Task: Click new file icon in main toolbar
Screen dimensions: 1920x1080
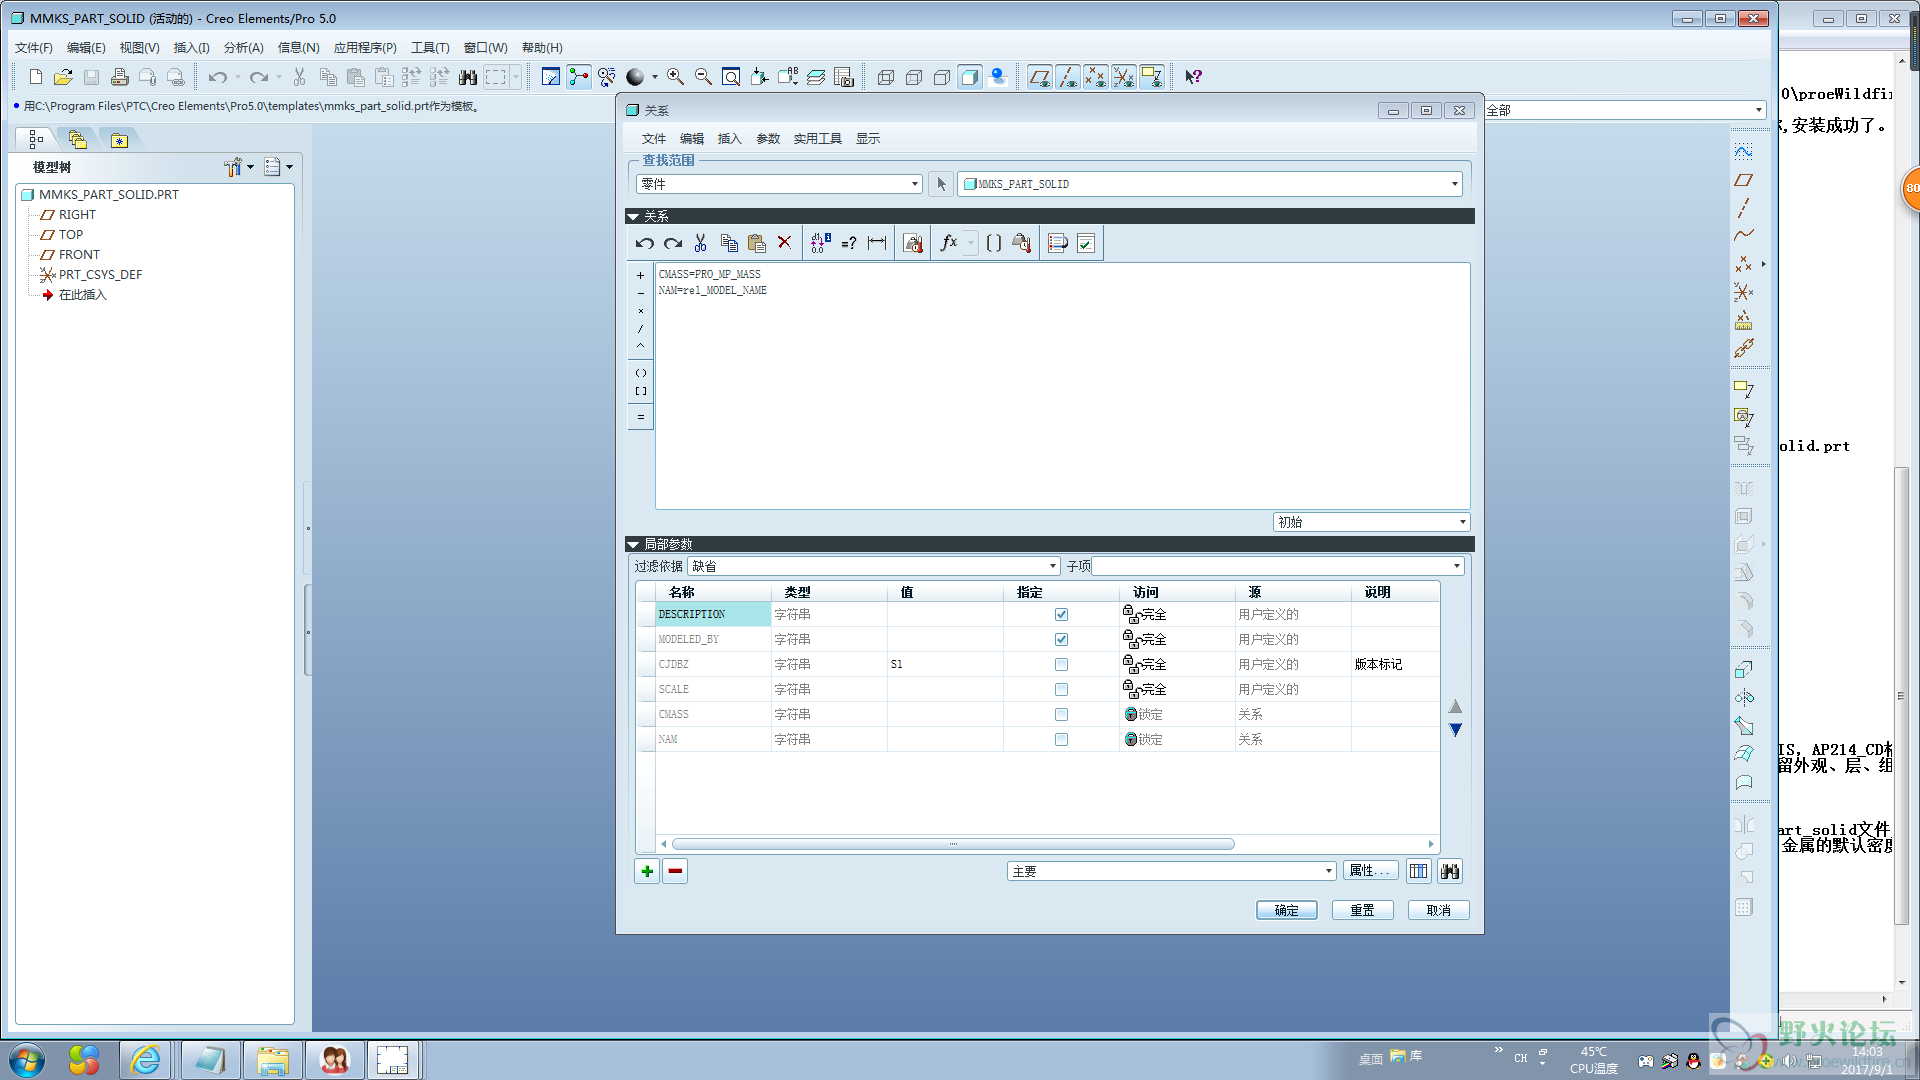Action: [36, 77]
